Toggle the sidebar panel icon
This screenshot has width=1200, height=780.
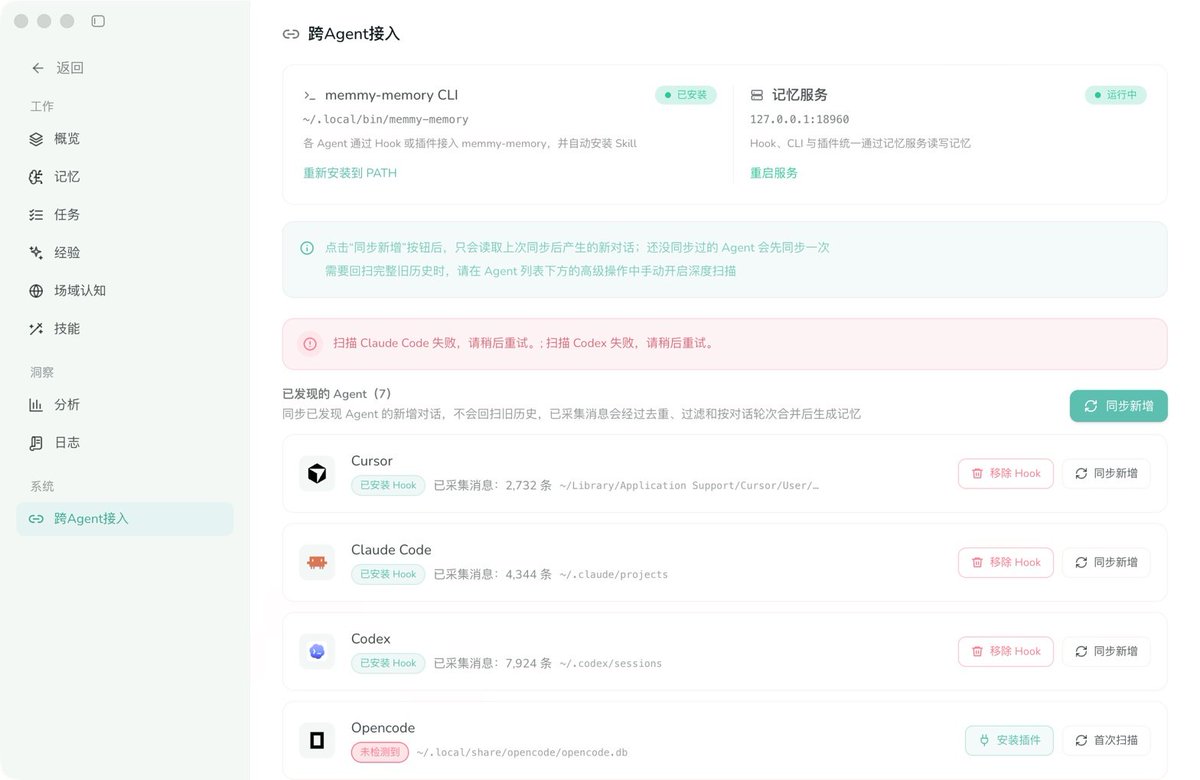click(x=97, y=21)
